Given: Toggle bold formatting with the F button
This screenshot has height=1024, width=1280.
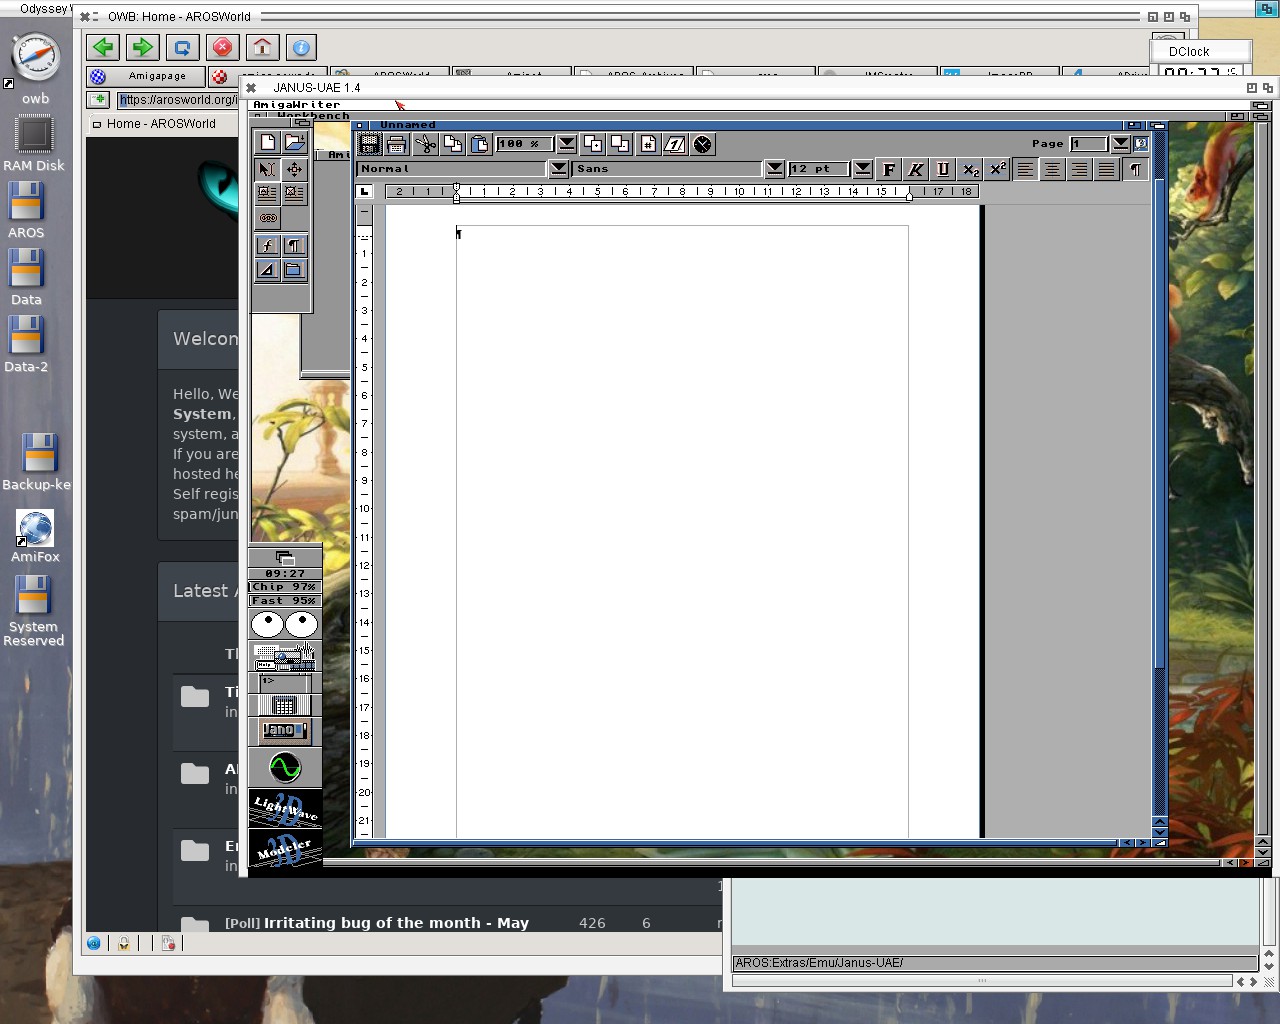Looking at the screenshot, I should tap(888, 169).
